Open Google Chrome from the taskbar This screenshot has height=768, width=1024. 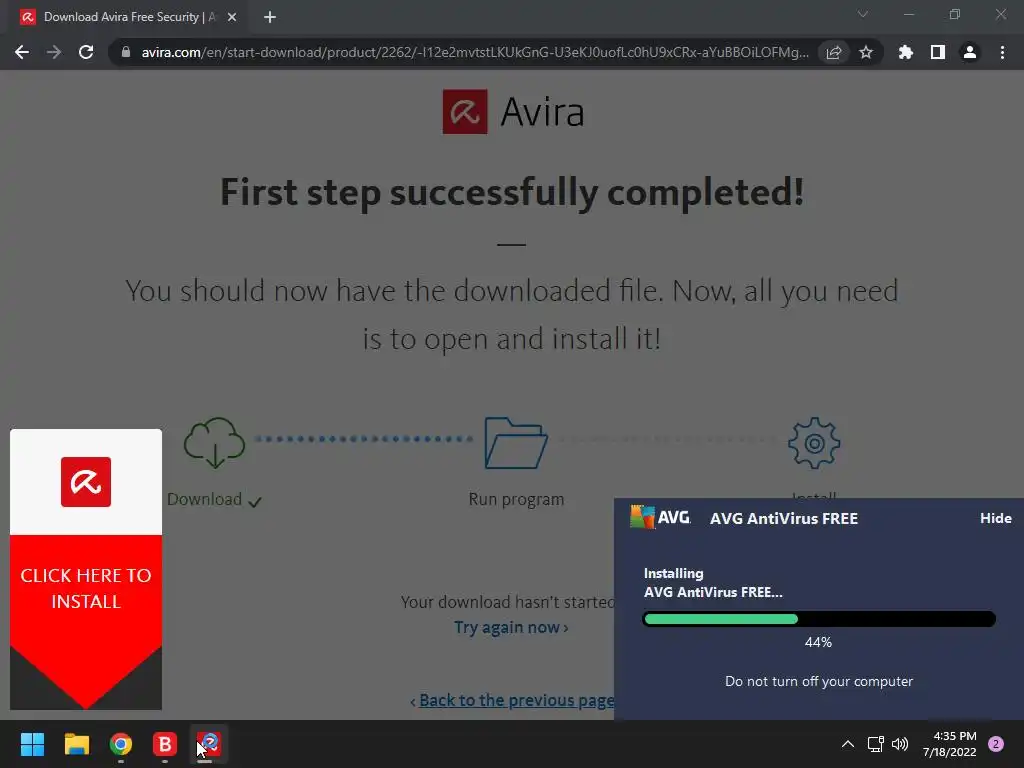(121, 744)
